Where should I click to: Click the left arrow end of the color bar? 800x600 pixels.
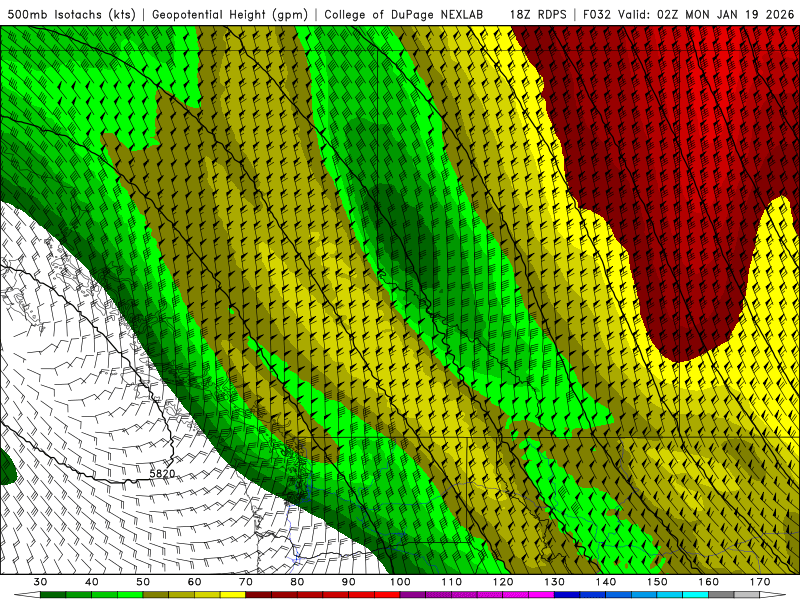coord(27,595)
